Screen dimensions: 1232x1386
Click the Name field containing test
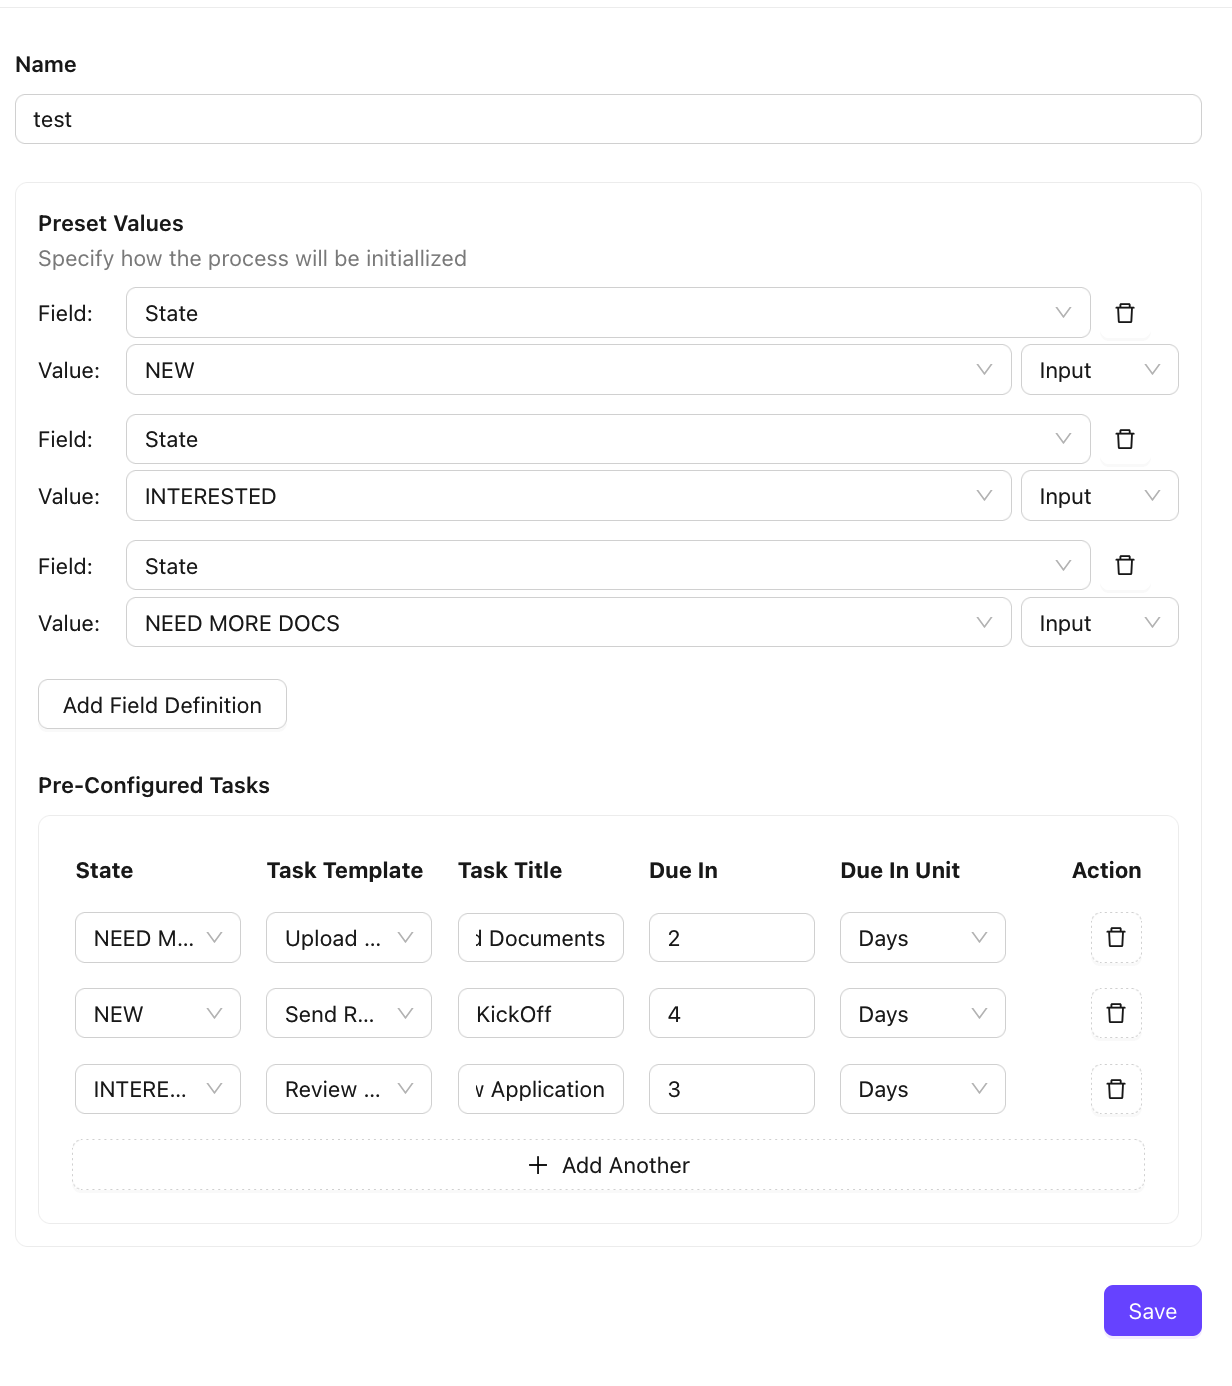pyautogui.click(x=608, y=120)
